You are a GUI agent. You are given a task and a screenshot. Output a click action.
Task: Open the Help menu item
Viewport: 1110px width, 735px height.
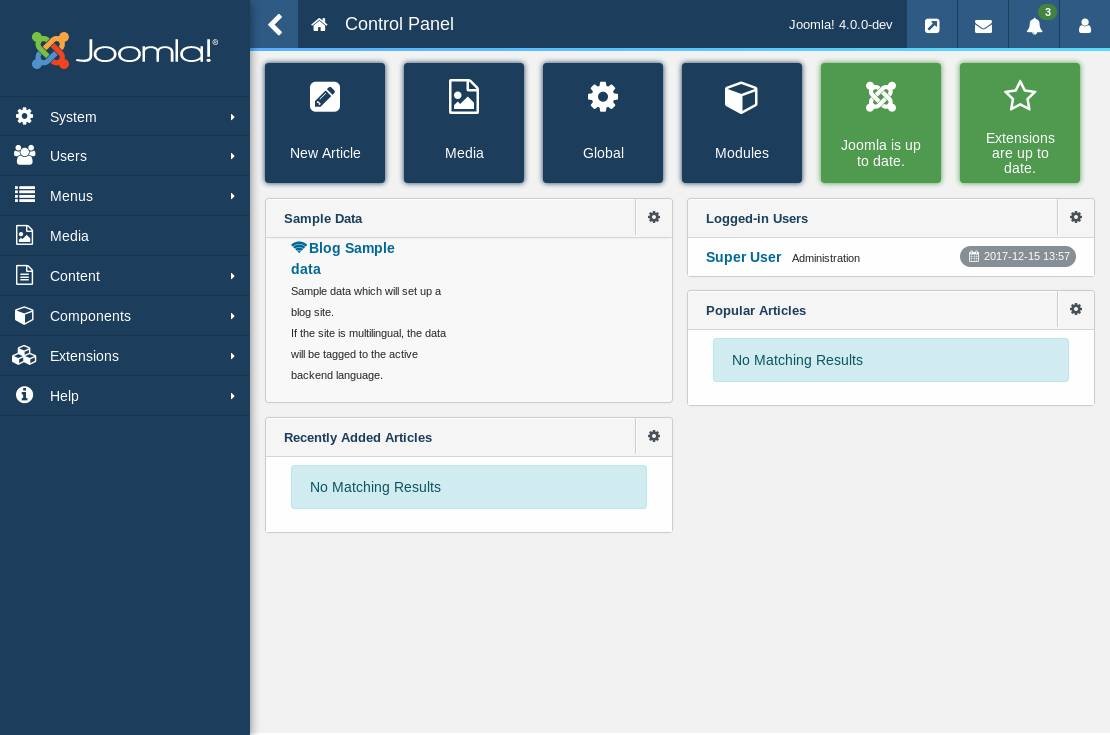(125, 396)
